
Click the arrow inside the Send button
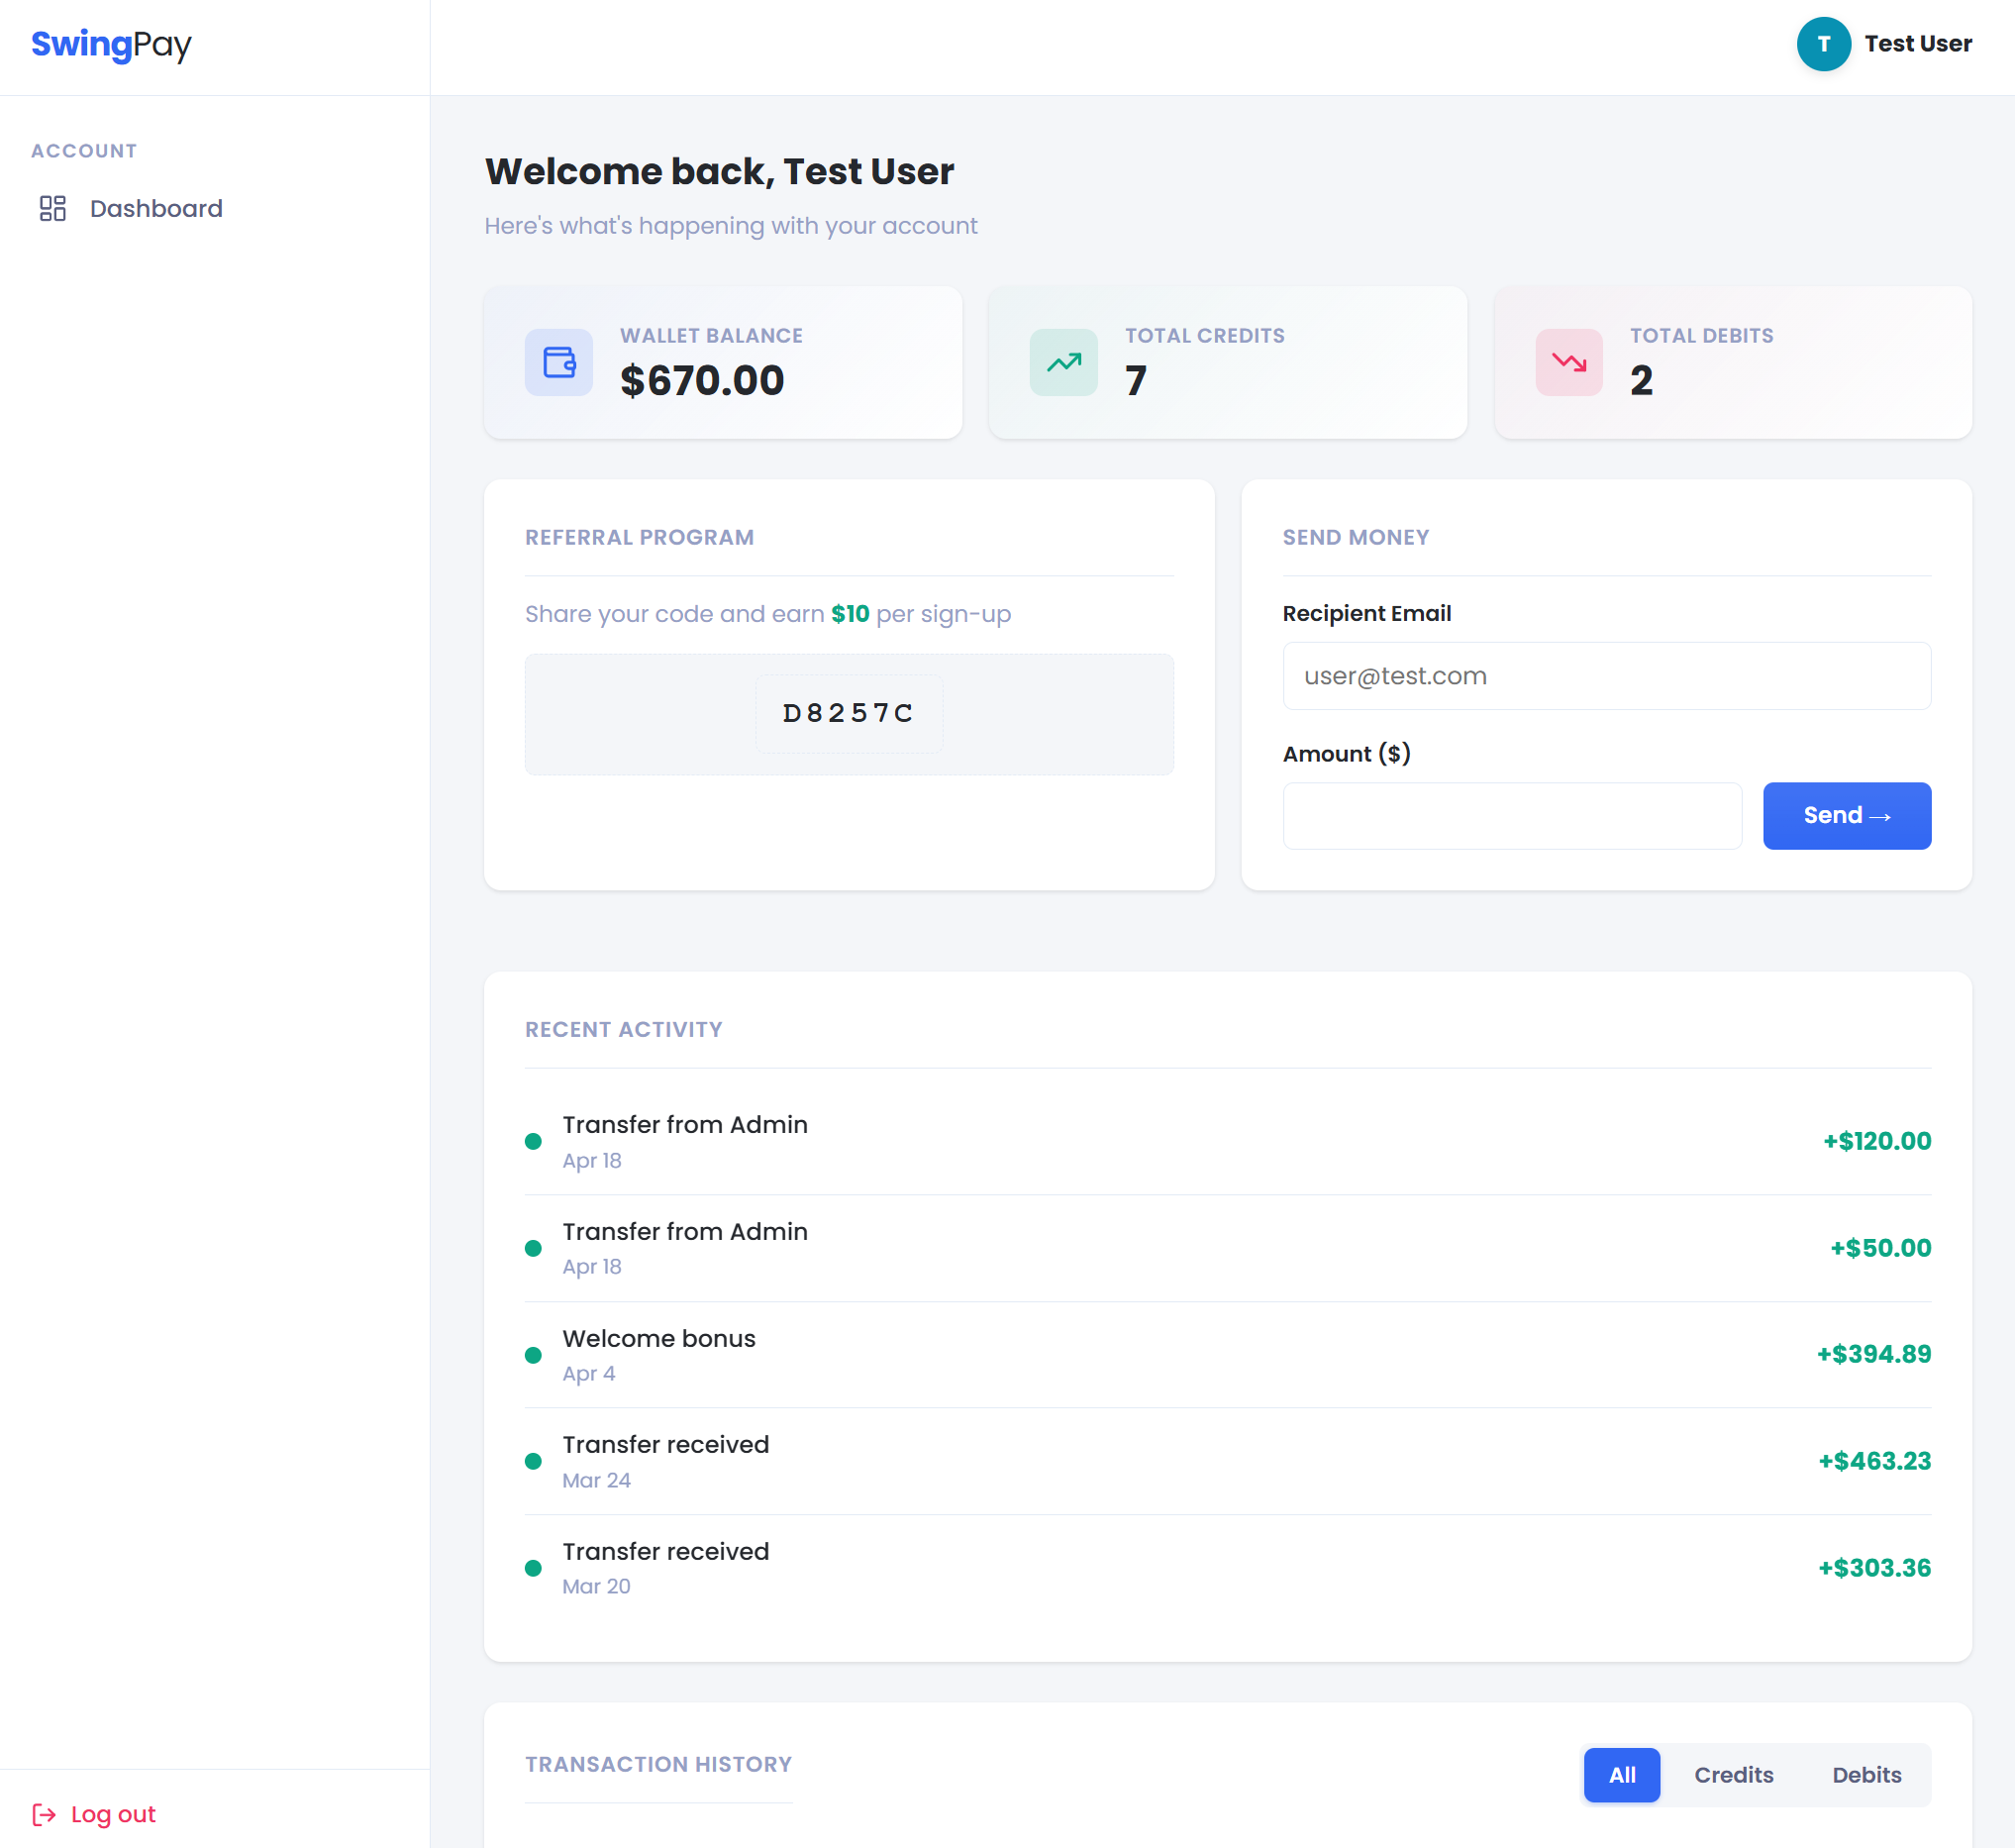click(x=1882, y=815)
